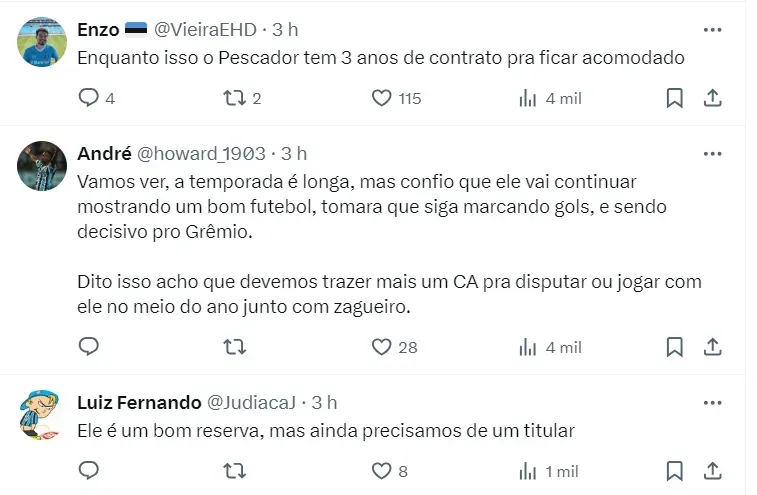The image size is (757, 495).
Task: Bookmark André's tweet
Action: [675, 347]
